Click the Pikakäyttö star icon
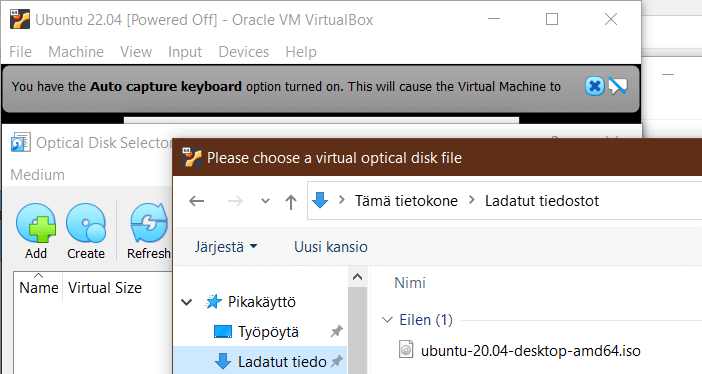 click(214, 301)
